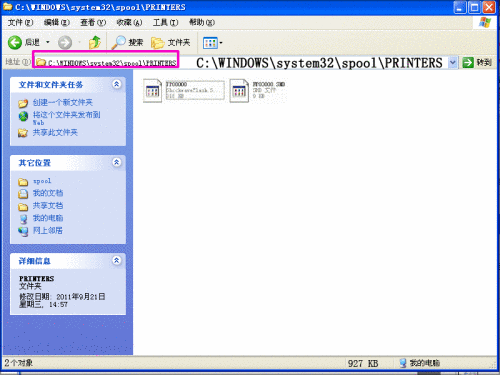Open the 文件(F) menu
This screenshot has width=500, height=375.
(x=20, y=22)
